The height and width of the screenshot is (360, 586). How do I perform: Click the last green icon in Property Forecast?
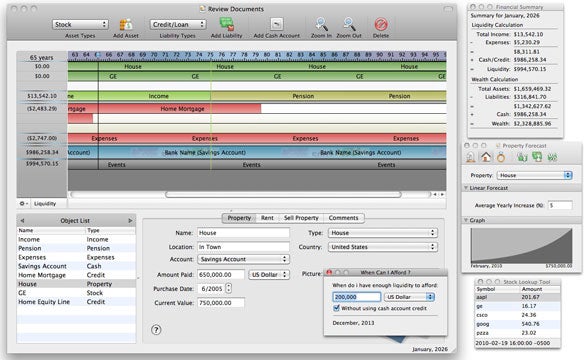pyautogui.click(x=552, y=157)
